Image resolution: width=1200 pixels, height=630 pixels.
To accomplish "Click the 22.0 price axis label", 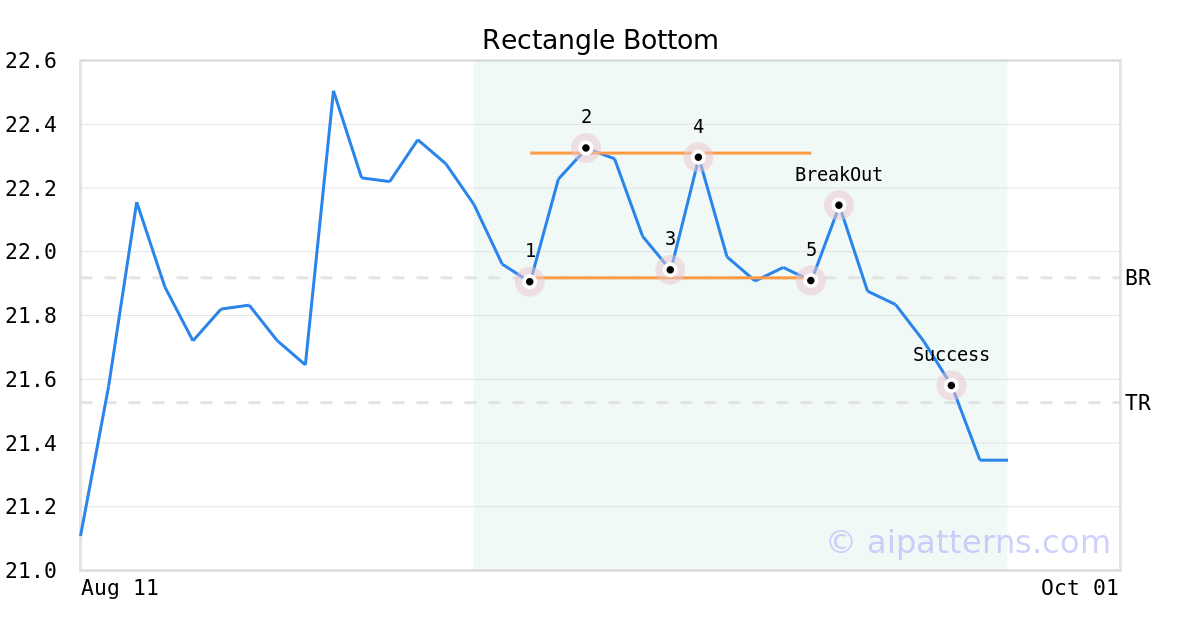I will 30,252.
